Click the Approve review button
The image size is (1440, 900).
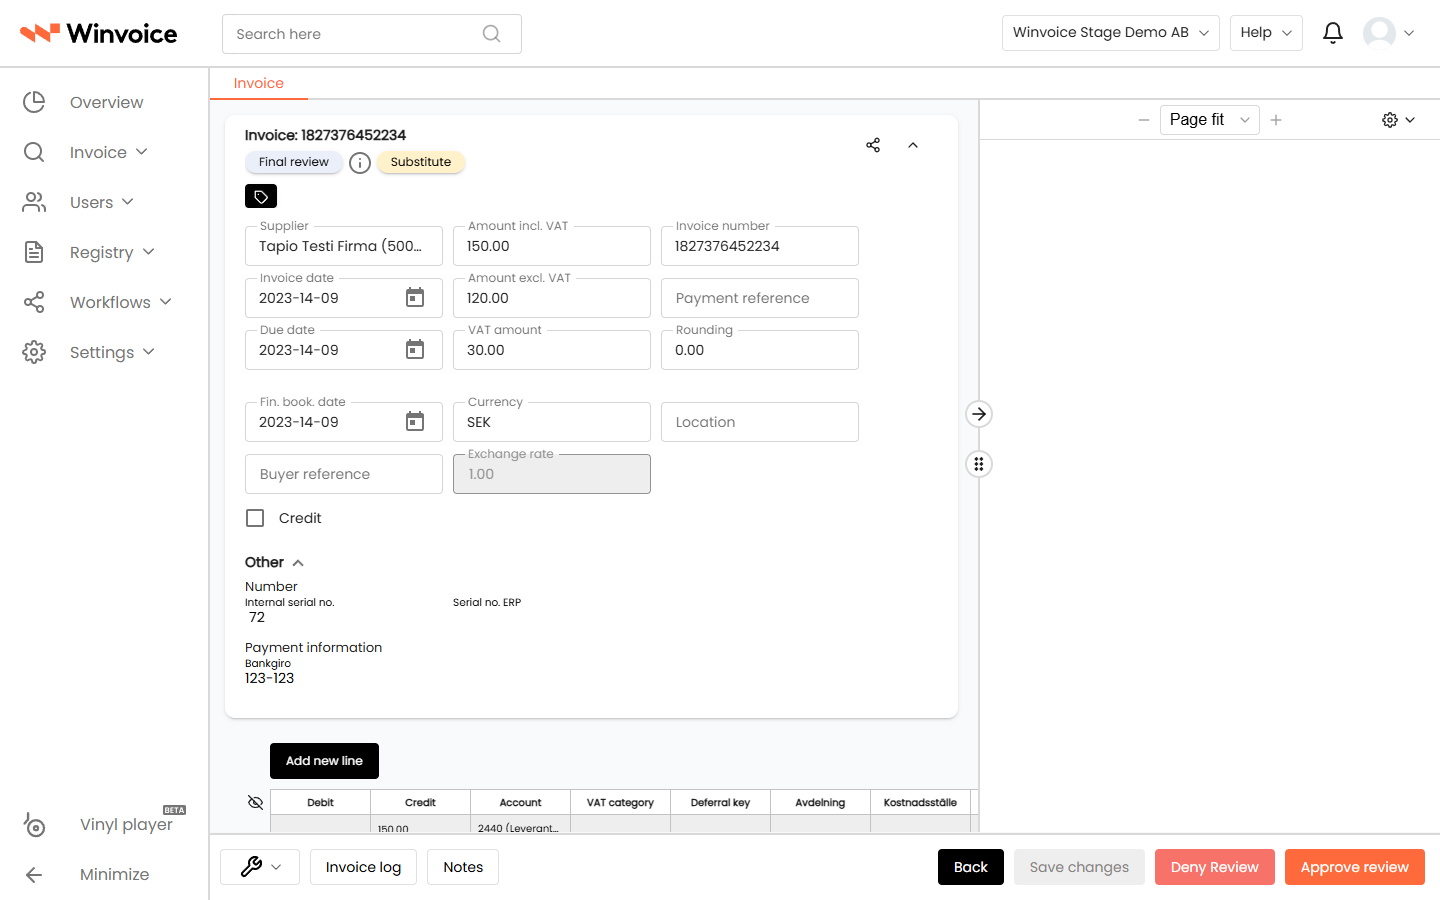click(1354, 867)
